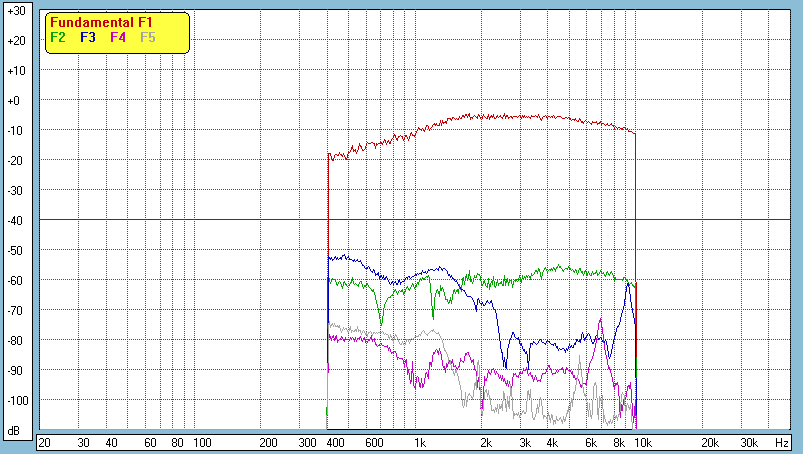Click the -40 dB axis label

tap(15, 221)
